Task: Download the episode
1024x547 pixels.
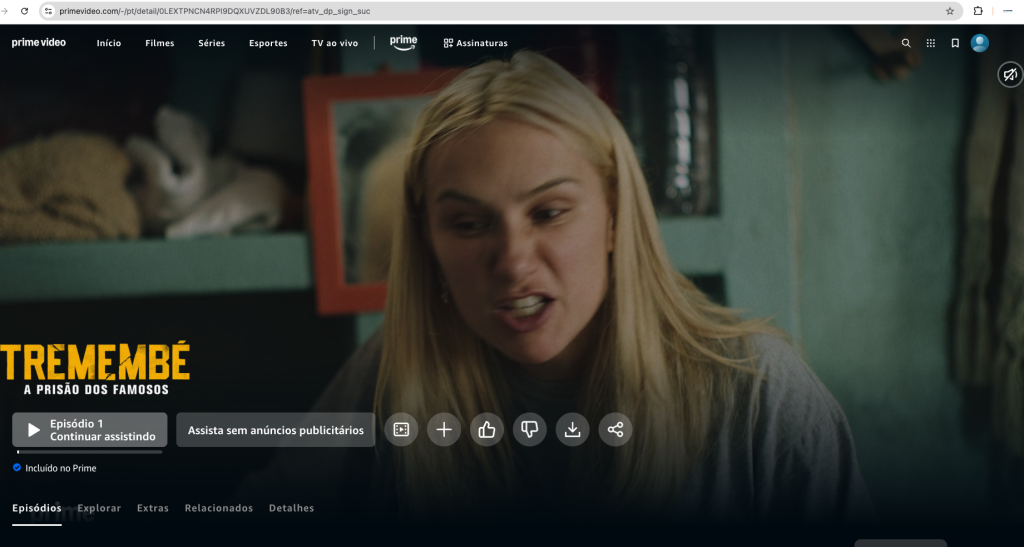Action: pos(572,430)
